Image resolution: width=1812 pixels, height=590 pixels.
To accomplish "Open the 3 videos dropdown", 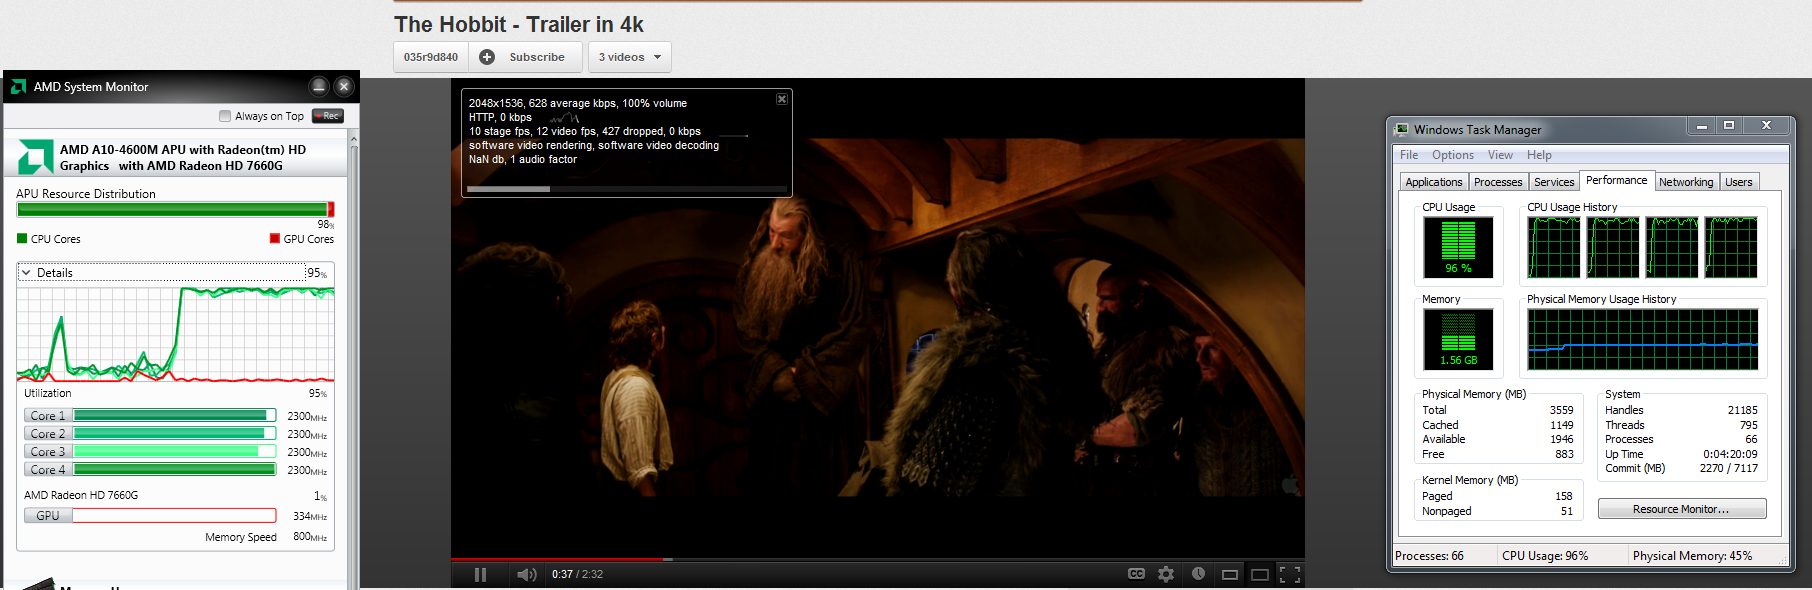I will [629, 57].
